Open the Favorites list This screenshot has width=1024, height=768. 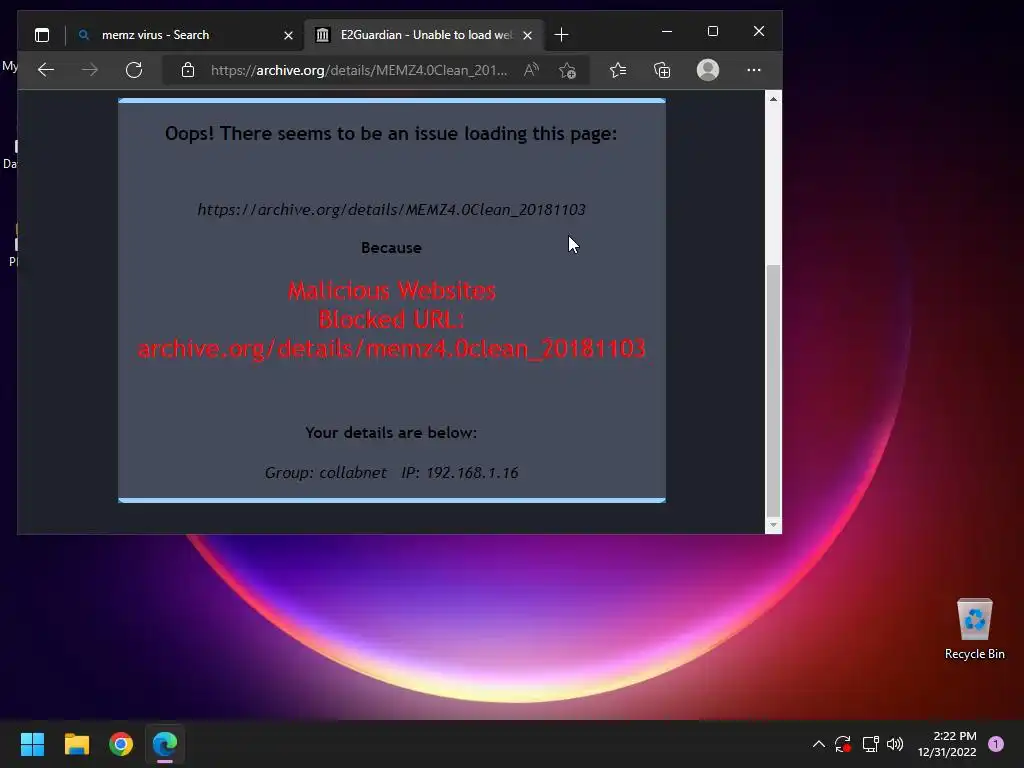coord(618,70)
